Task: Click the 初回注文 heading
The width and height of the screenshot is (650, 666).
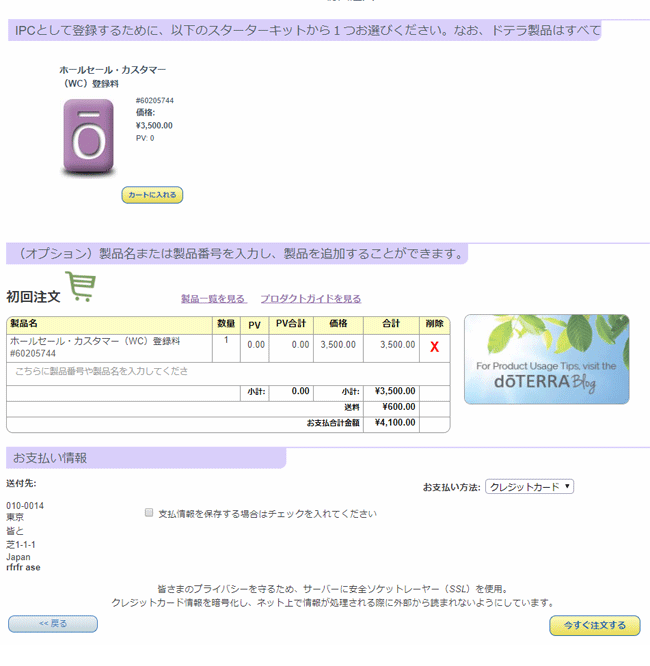Action: tap(33, 297)
